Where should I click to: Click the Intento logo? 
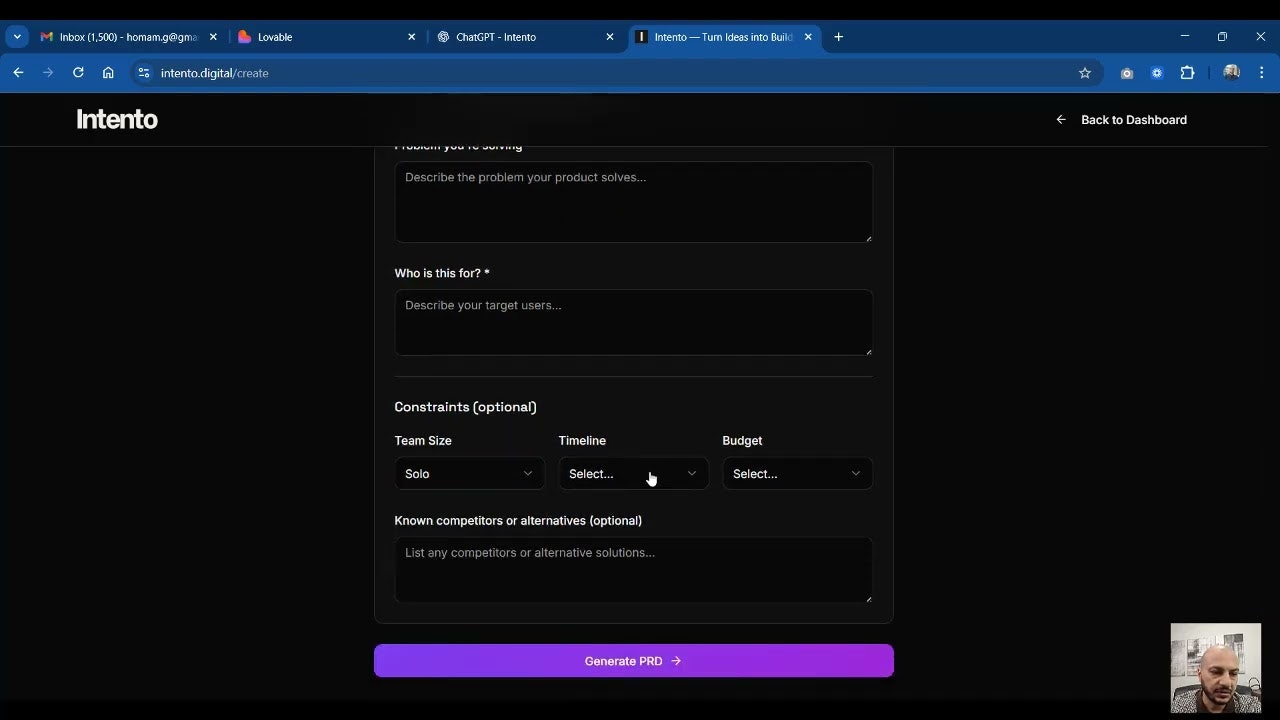(117, 119)
